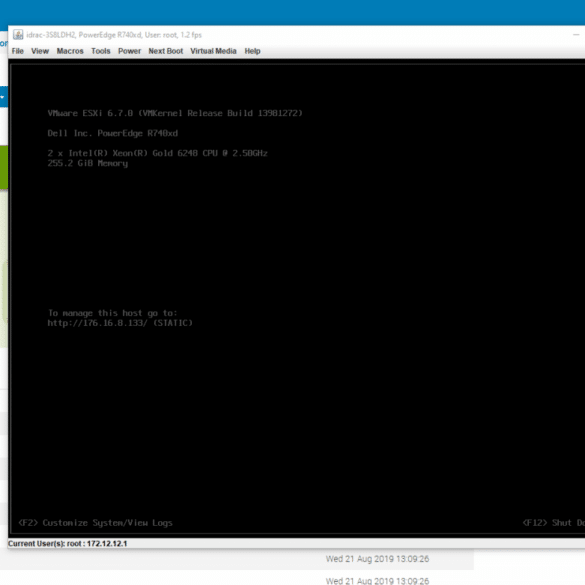
Task: Click the F12 Shut Down label
Action: pyautogui.click(x=554, y=523)
